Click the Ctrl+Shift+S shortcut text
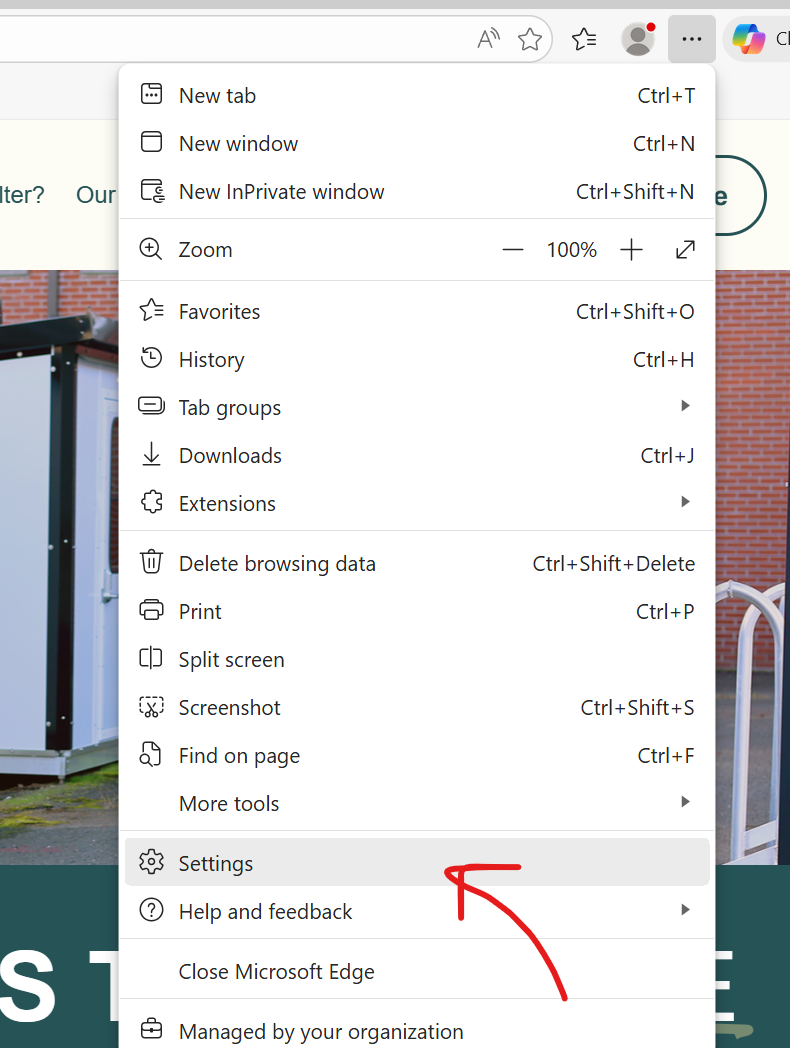790x1048 pixels. [637, 707]
